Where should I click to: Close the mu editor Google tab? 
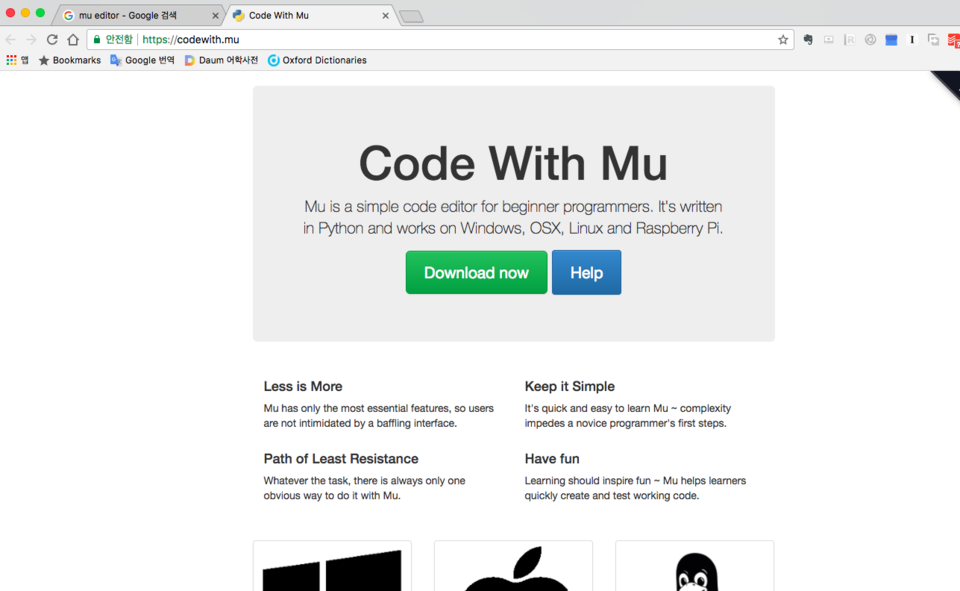[x=215, y=15]
